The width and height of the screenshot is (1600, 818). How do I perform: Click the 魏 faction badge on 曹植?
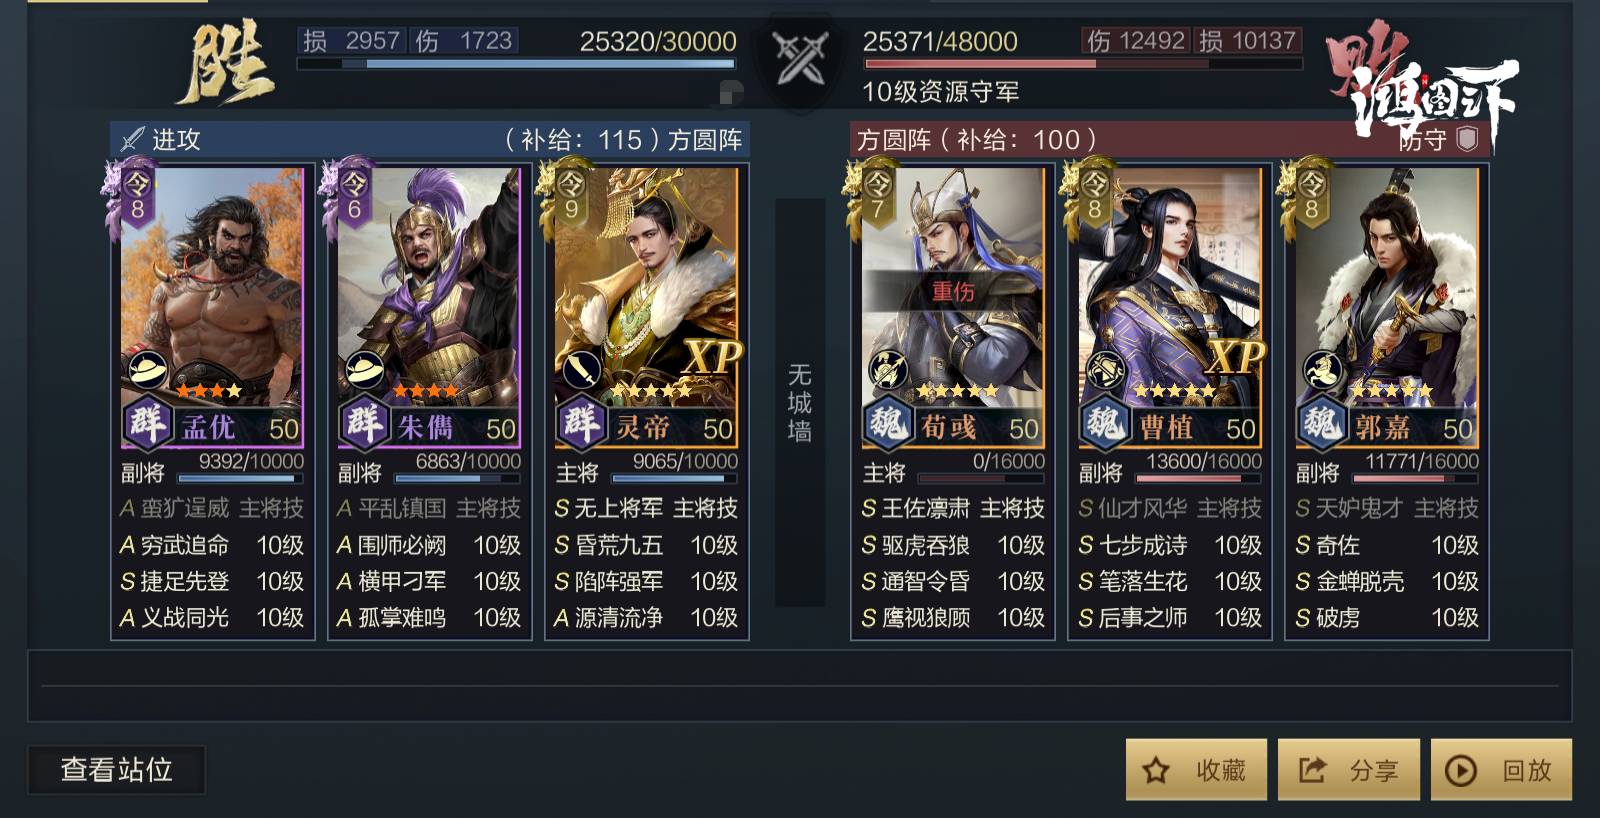click(x=1105, y=423)
